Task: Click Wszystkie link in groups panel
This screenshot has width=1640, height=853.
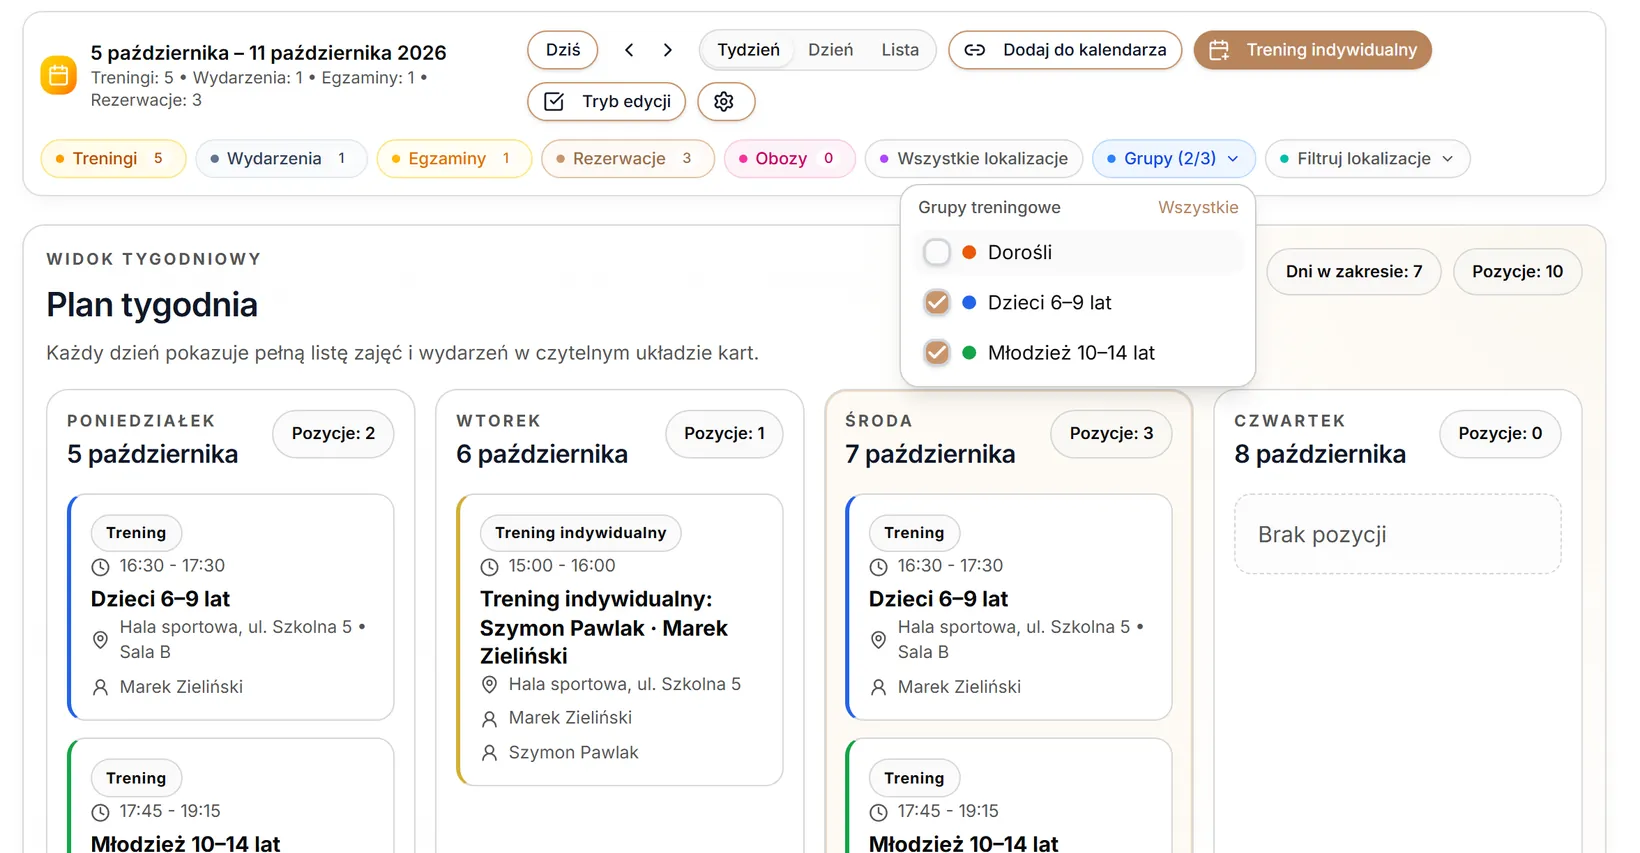Action: [x=1198, y=207]
